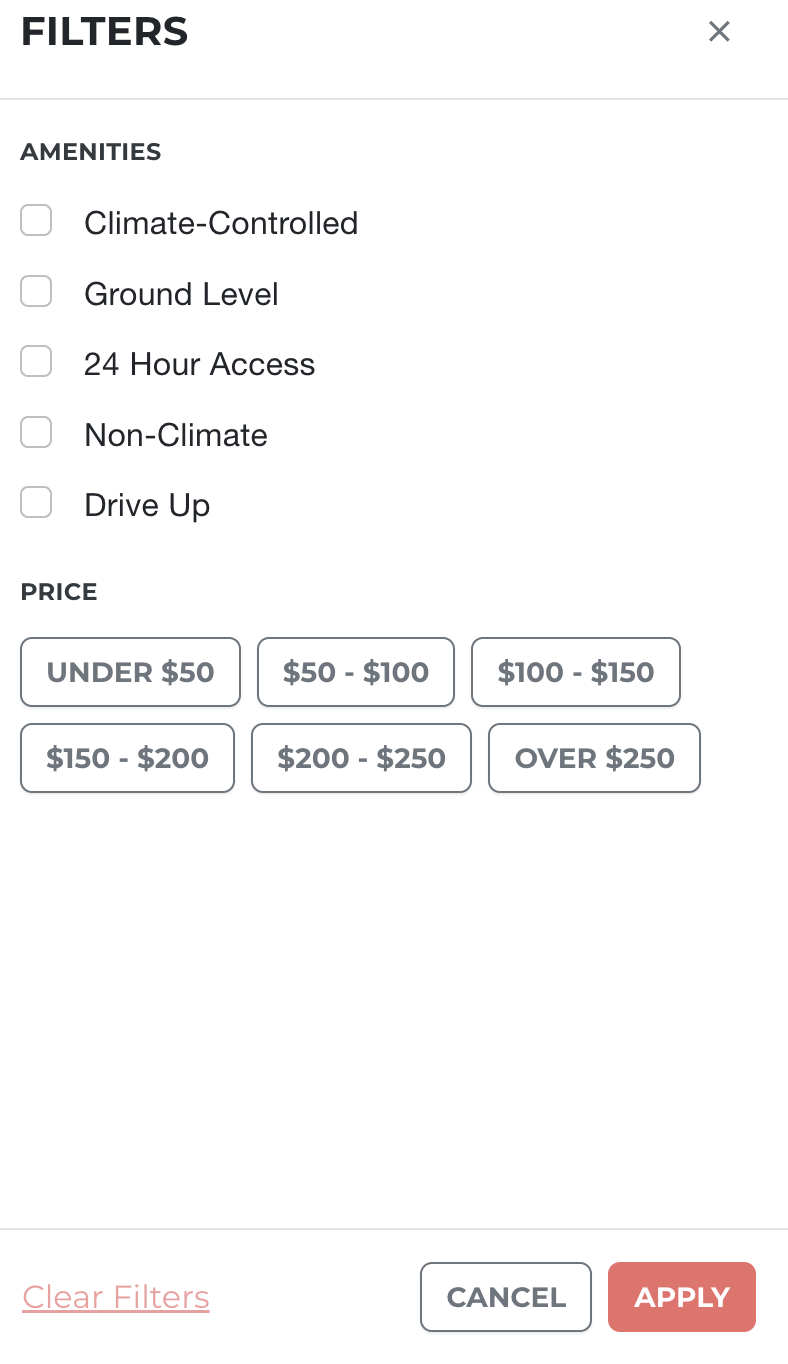The width and height of the screenshot is (788, 1364).
Task: Click the Ground Level label text
Action: [x=181, y=294]
